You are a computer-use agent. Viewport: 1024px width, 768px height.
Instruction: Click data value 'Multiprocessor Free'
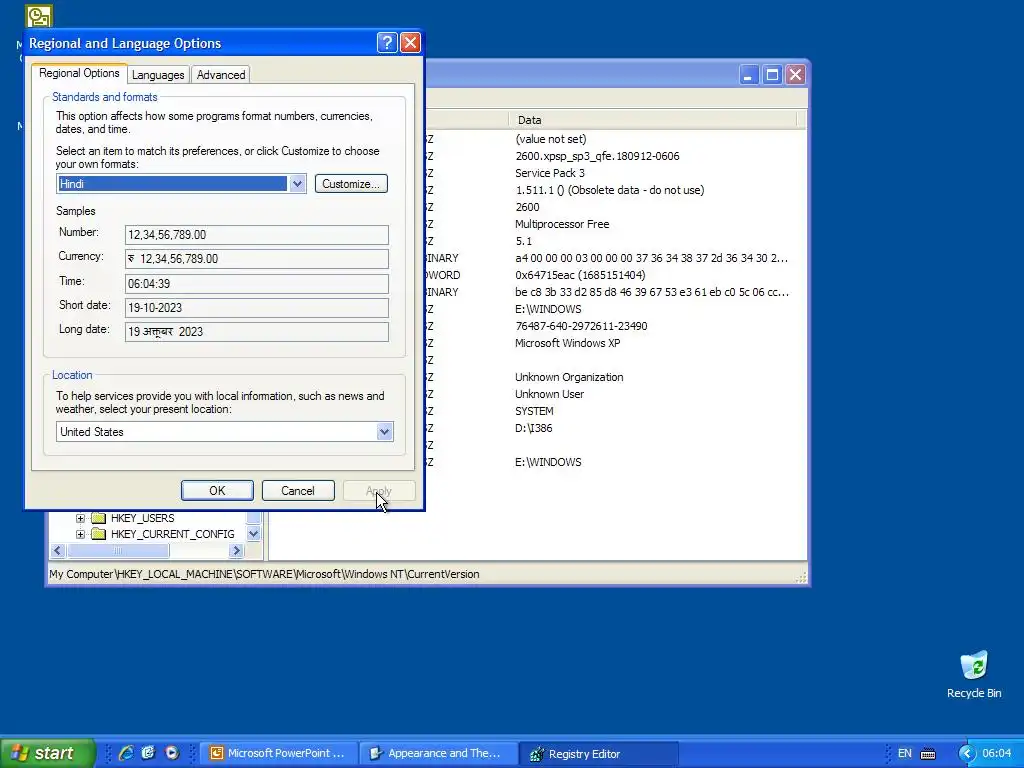(x=562, y=224)
